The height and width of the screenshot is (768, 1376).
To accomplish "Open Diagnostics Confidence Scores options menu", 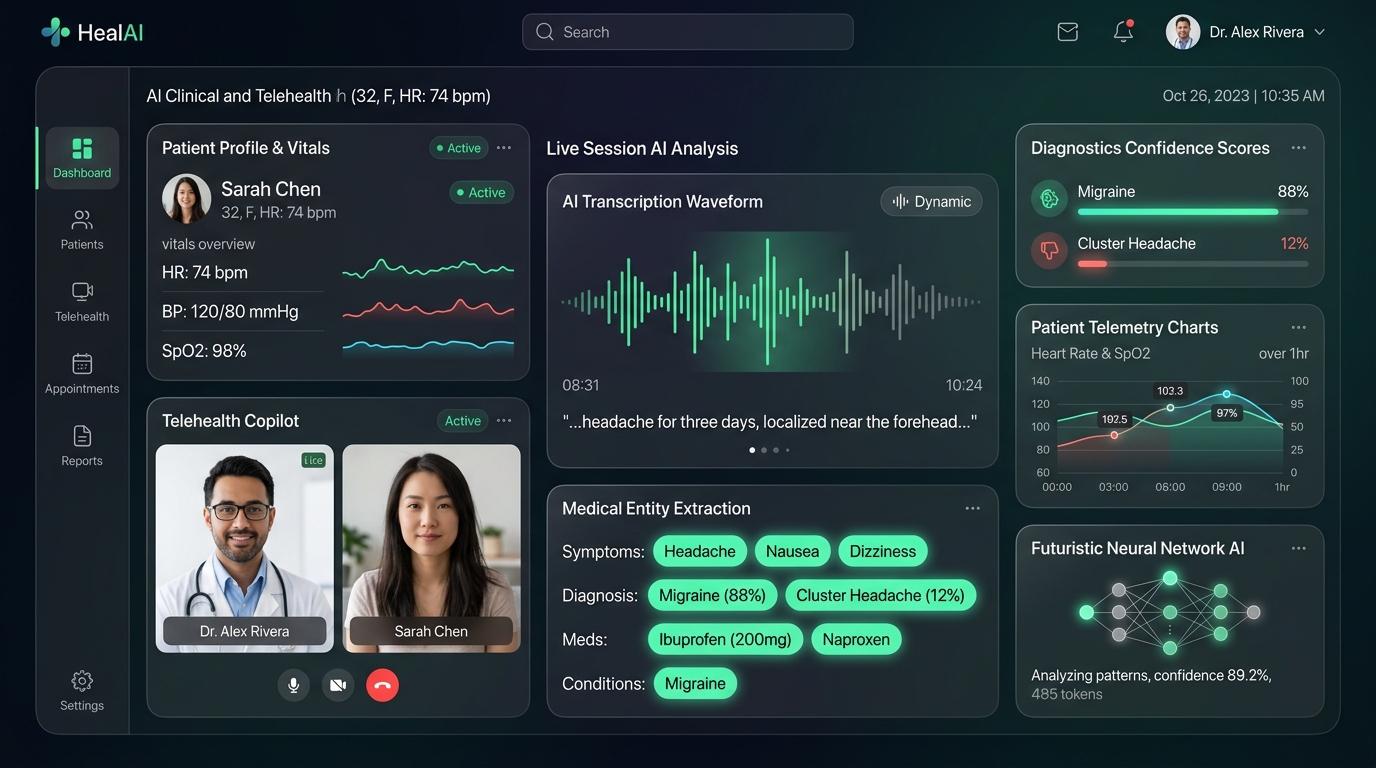I will pyautogui.click(x=1298, y=148).
